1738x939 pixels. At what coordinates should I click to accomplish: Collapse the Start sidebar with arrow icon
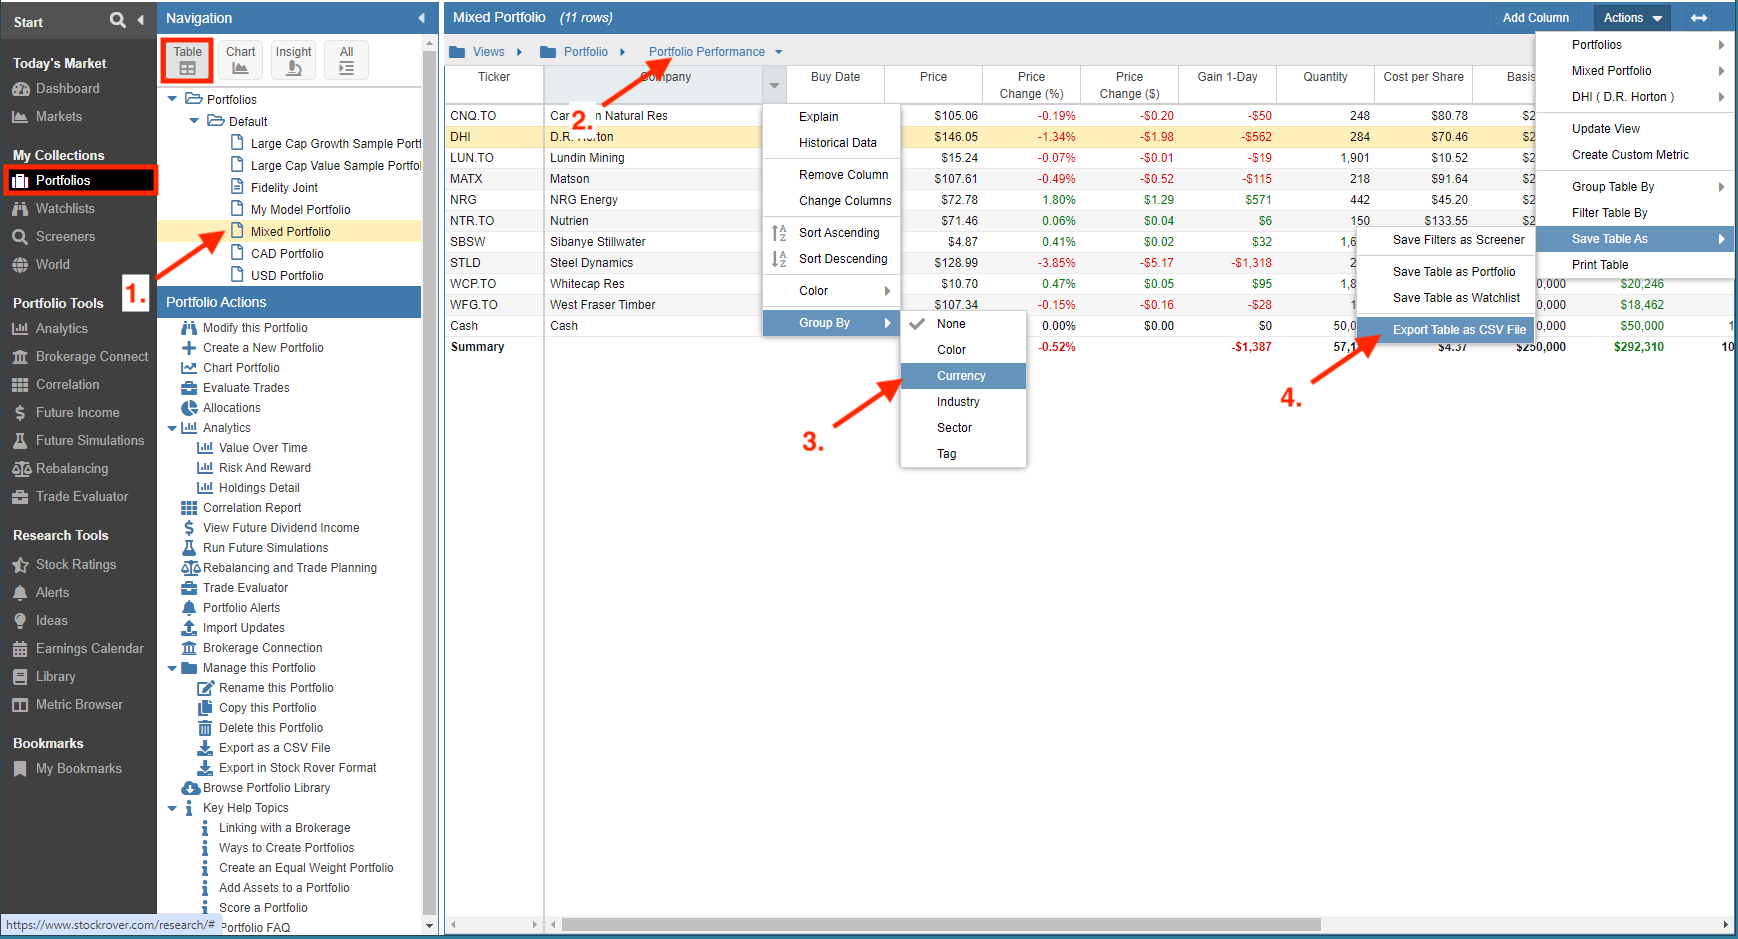point(140,20)
